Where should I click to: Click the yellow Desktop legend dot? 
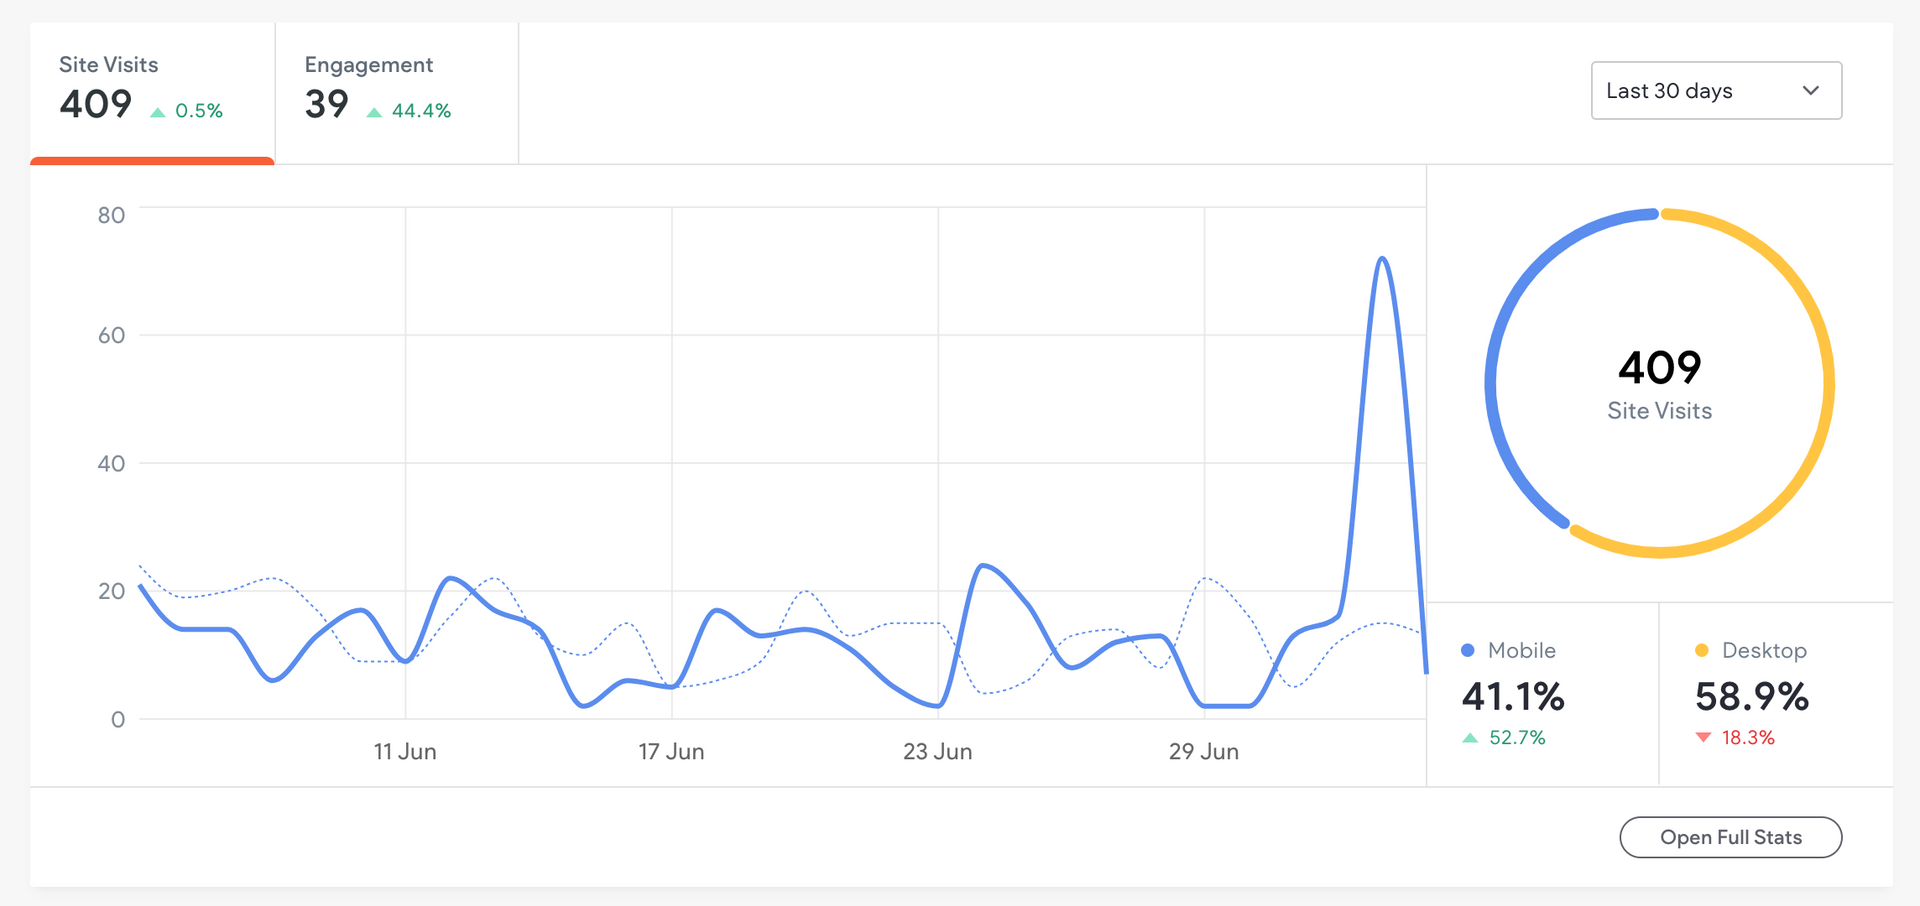point(1702,650)
